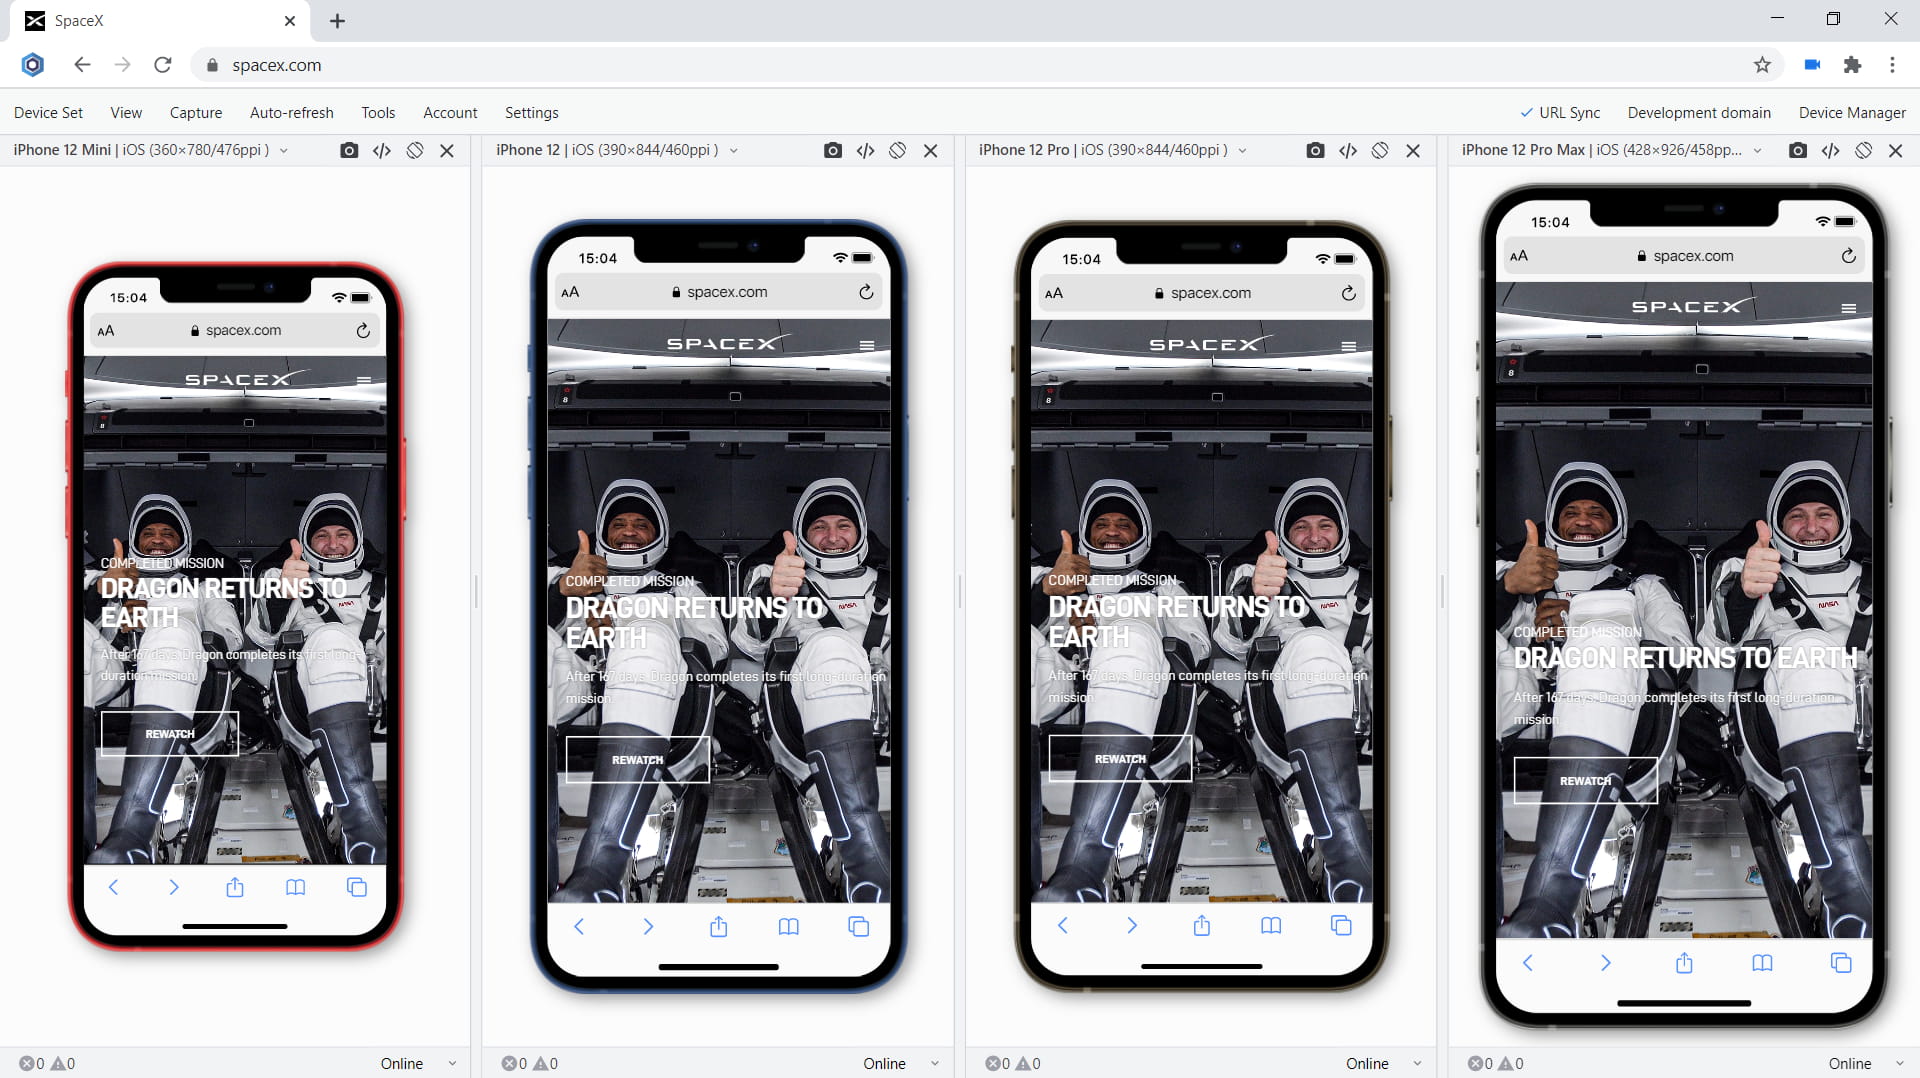Screen dimensions: 1920x1078
Task: Open code inspector for iPhone 12 panel
Action: (x=865, y=150)
